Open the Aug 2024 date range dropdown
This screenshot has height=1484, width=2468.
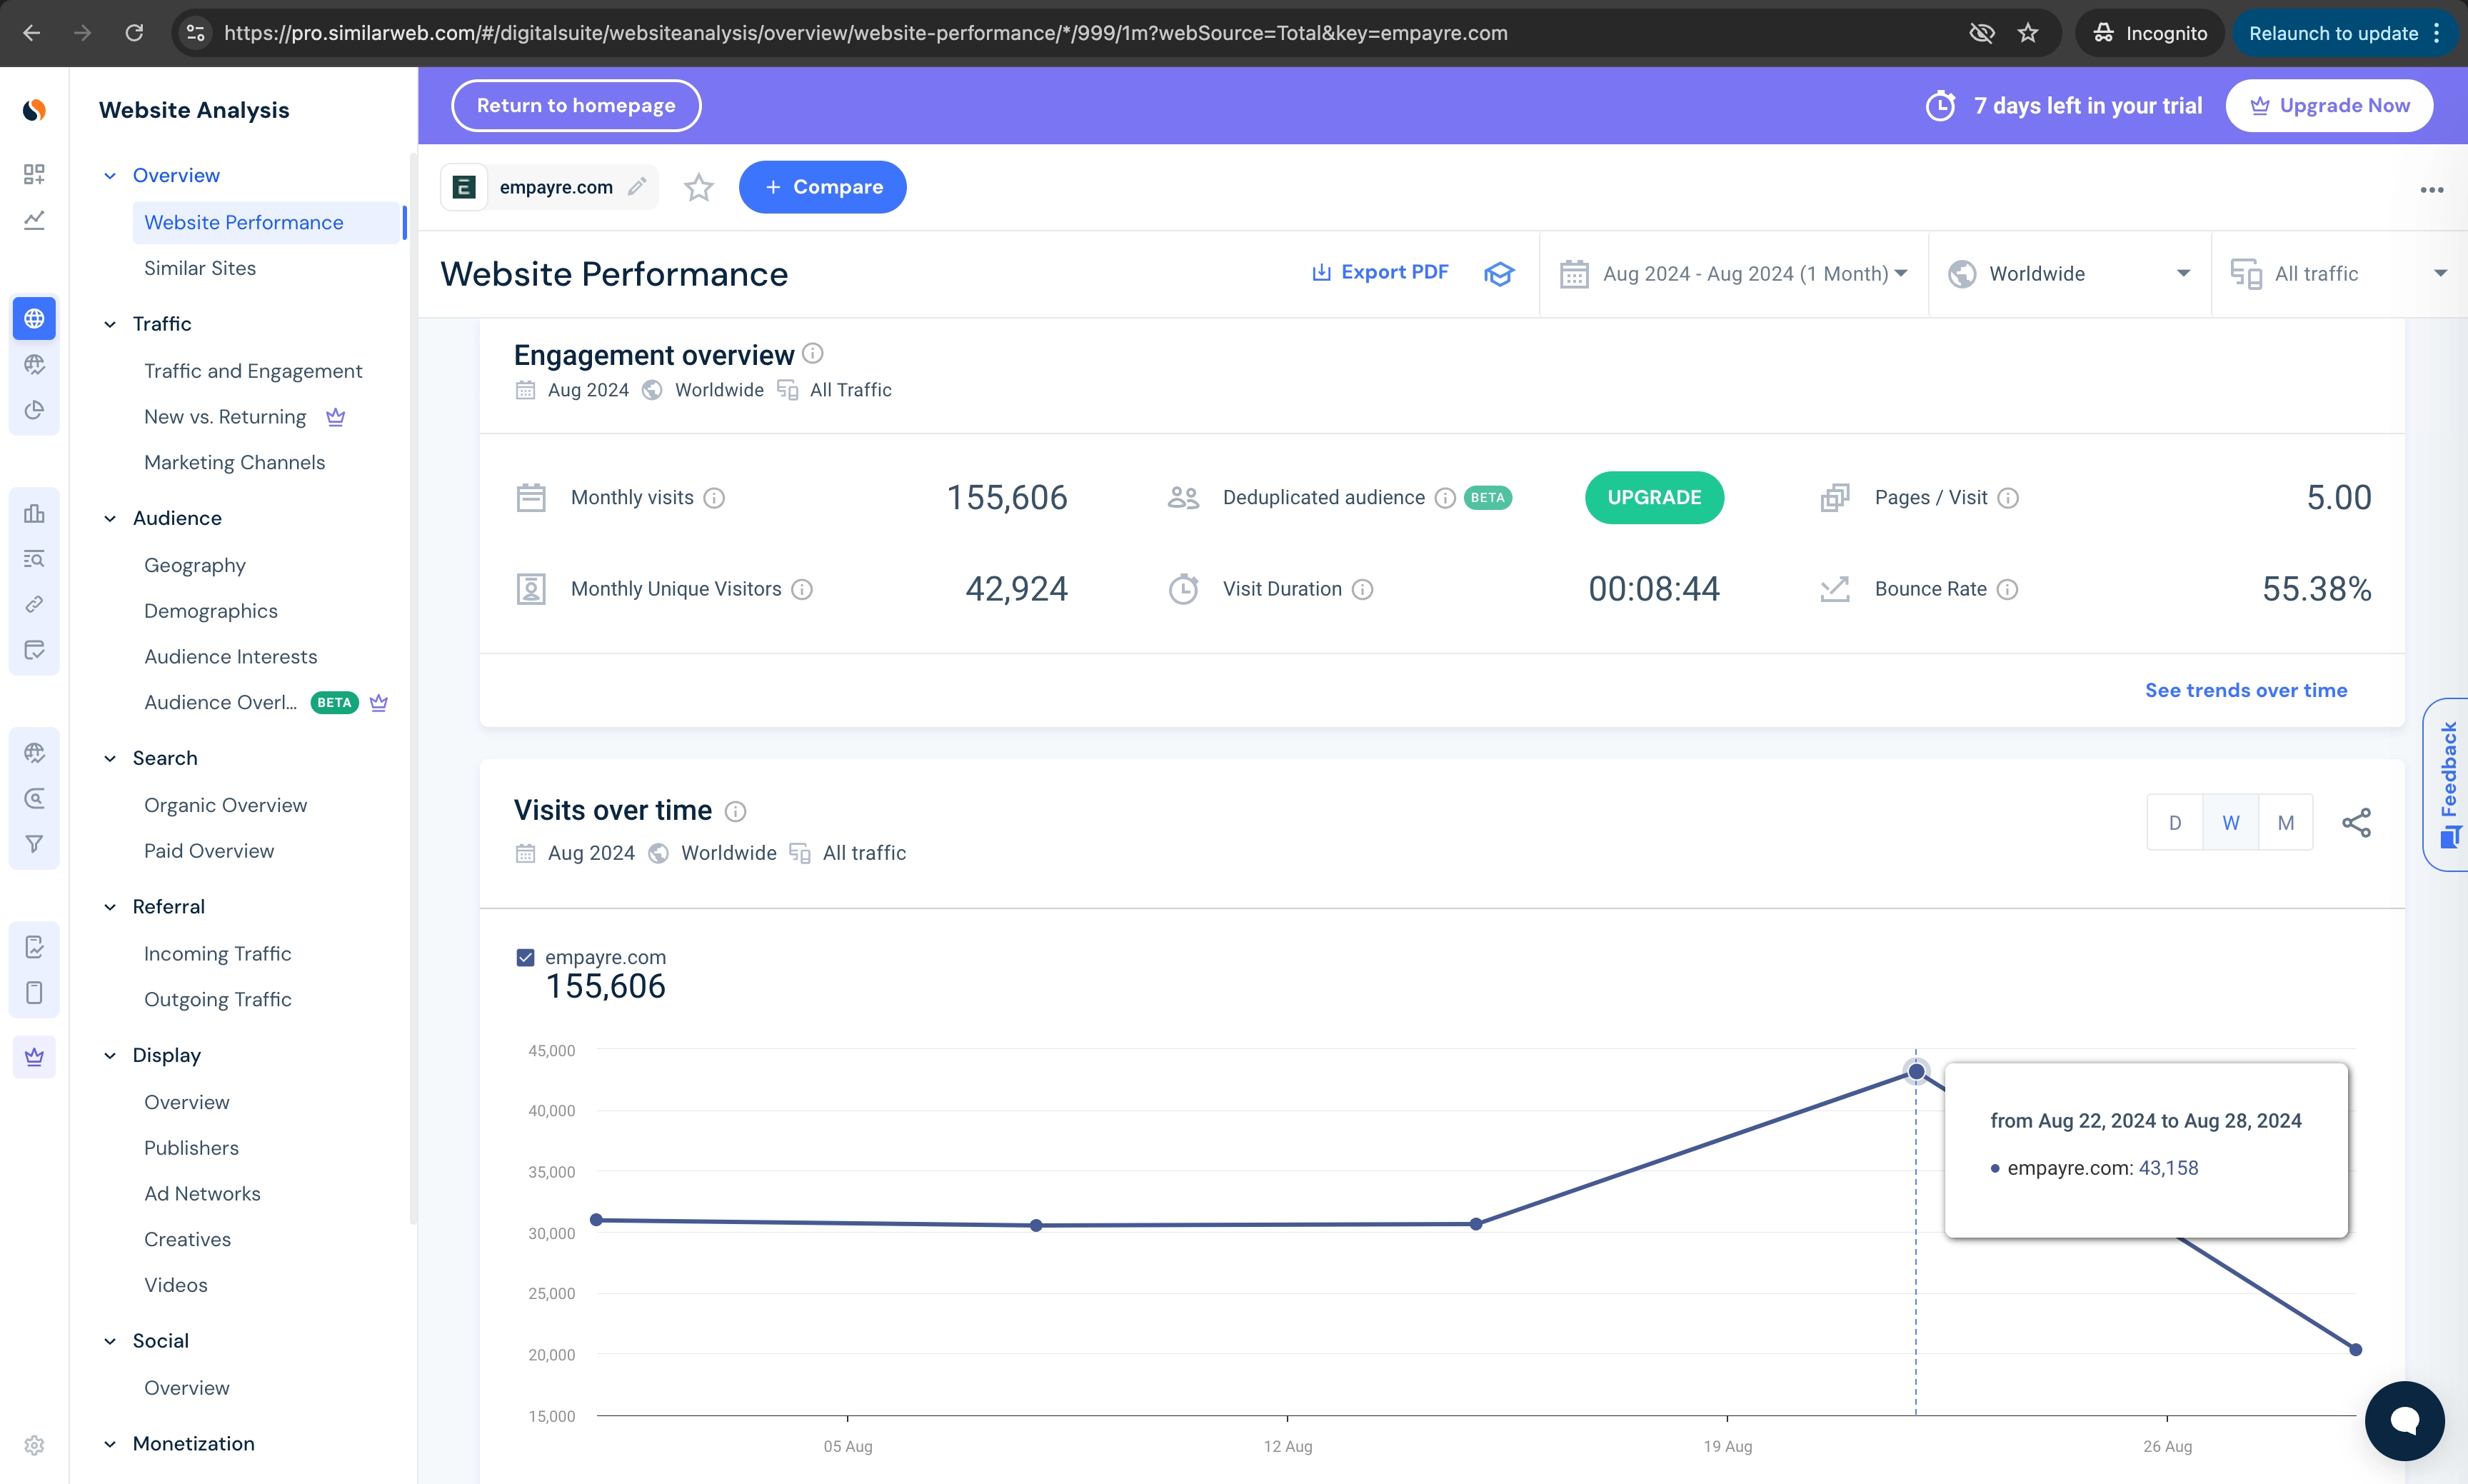(1735, 273)
